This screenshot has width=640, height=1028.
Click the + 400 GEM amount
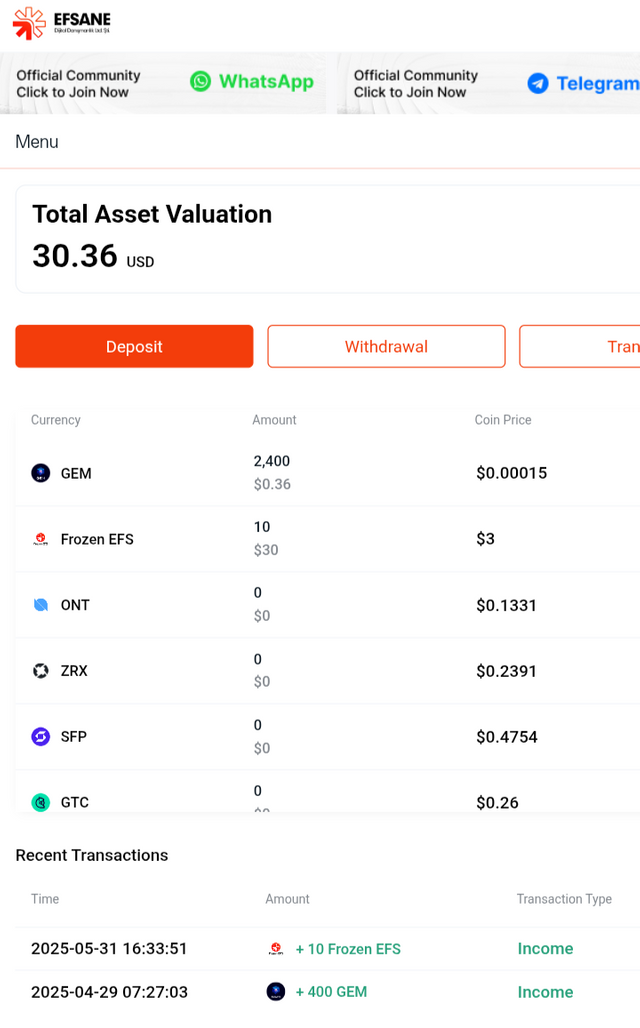(331, 992)
